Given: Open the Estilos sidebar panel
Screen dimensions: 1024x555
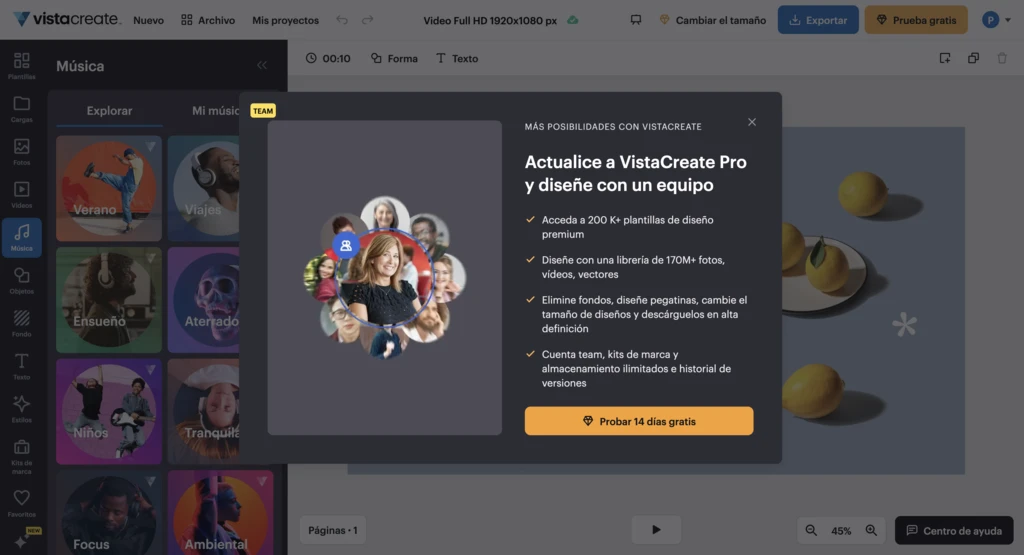Looking at the screenshot, I should (x=22, y=409).
